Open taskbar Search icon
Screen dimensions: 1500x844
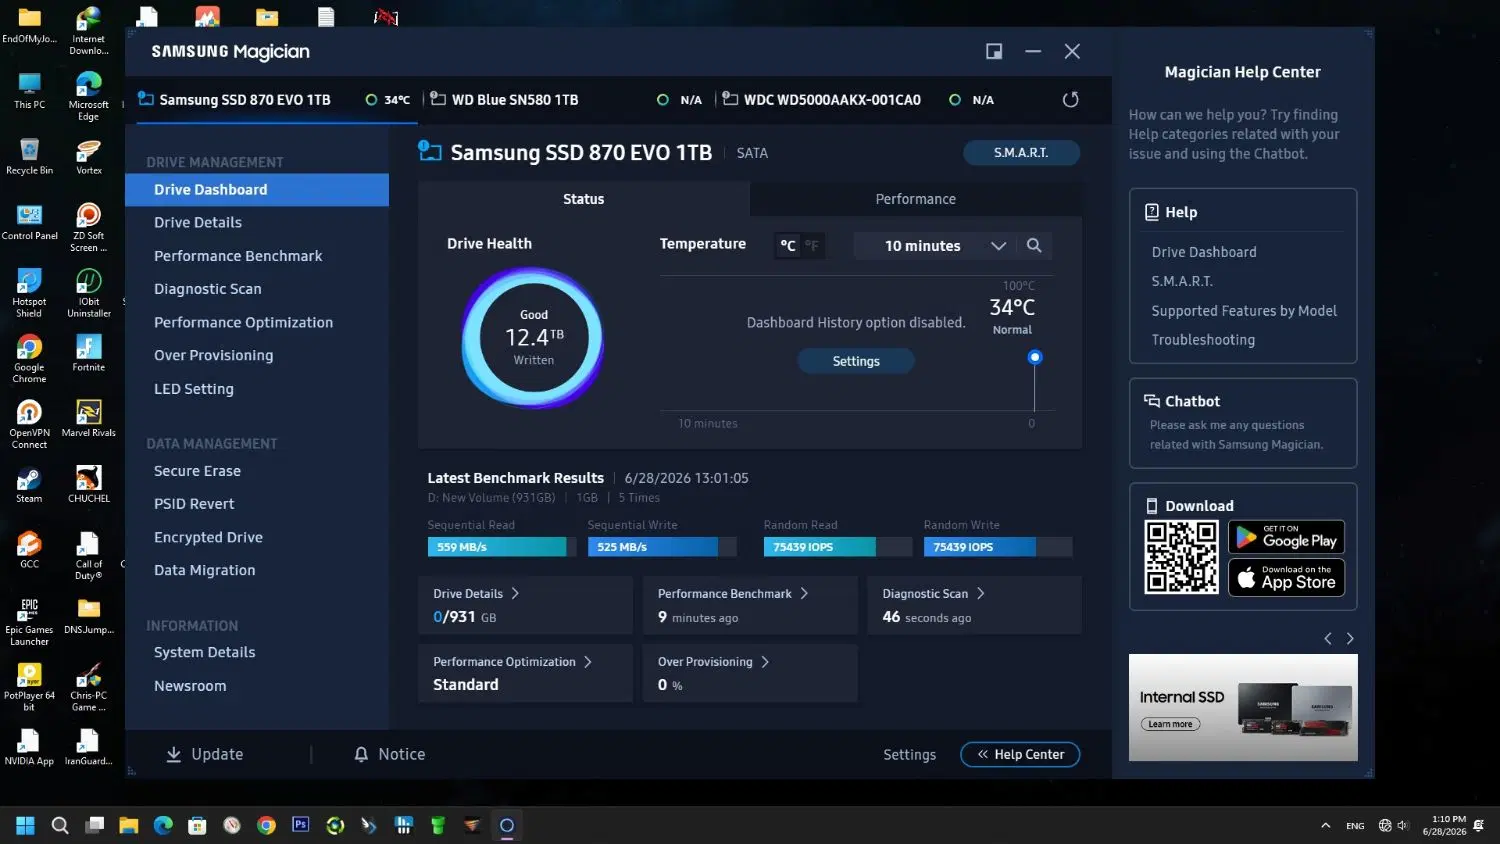60,825
